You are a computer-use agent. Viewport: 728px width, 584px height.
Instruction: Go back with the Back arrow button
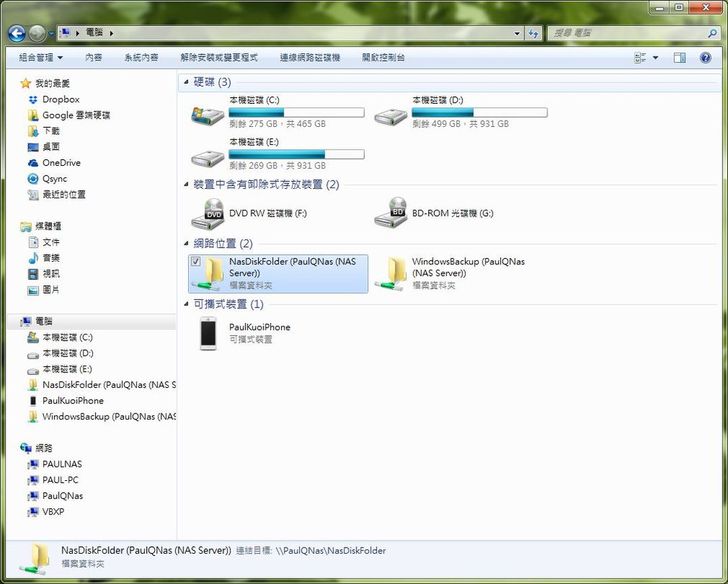pos(17,33)
